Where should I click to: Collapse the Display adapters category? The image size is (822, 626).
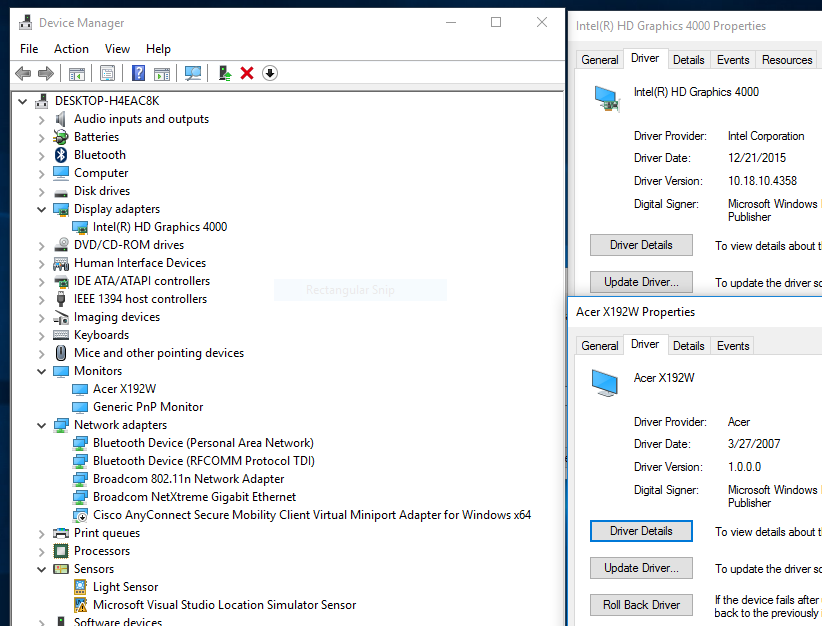tap(41, 209)
